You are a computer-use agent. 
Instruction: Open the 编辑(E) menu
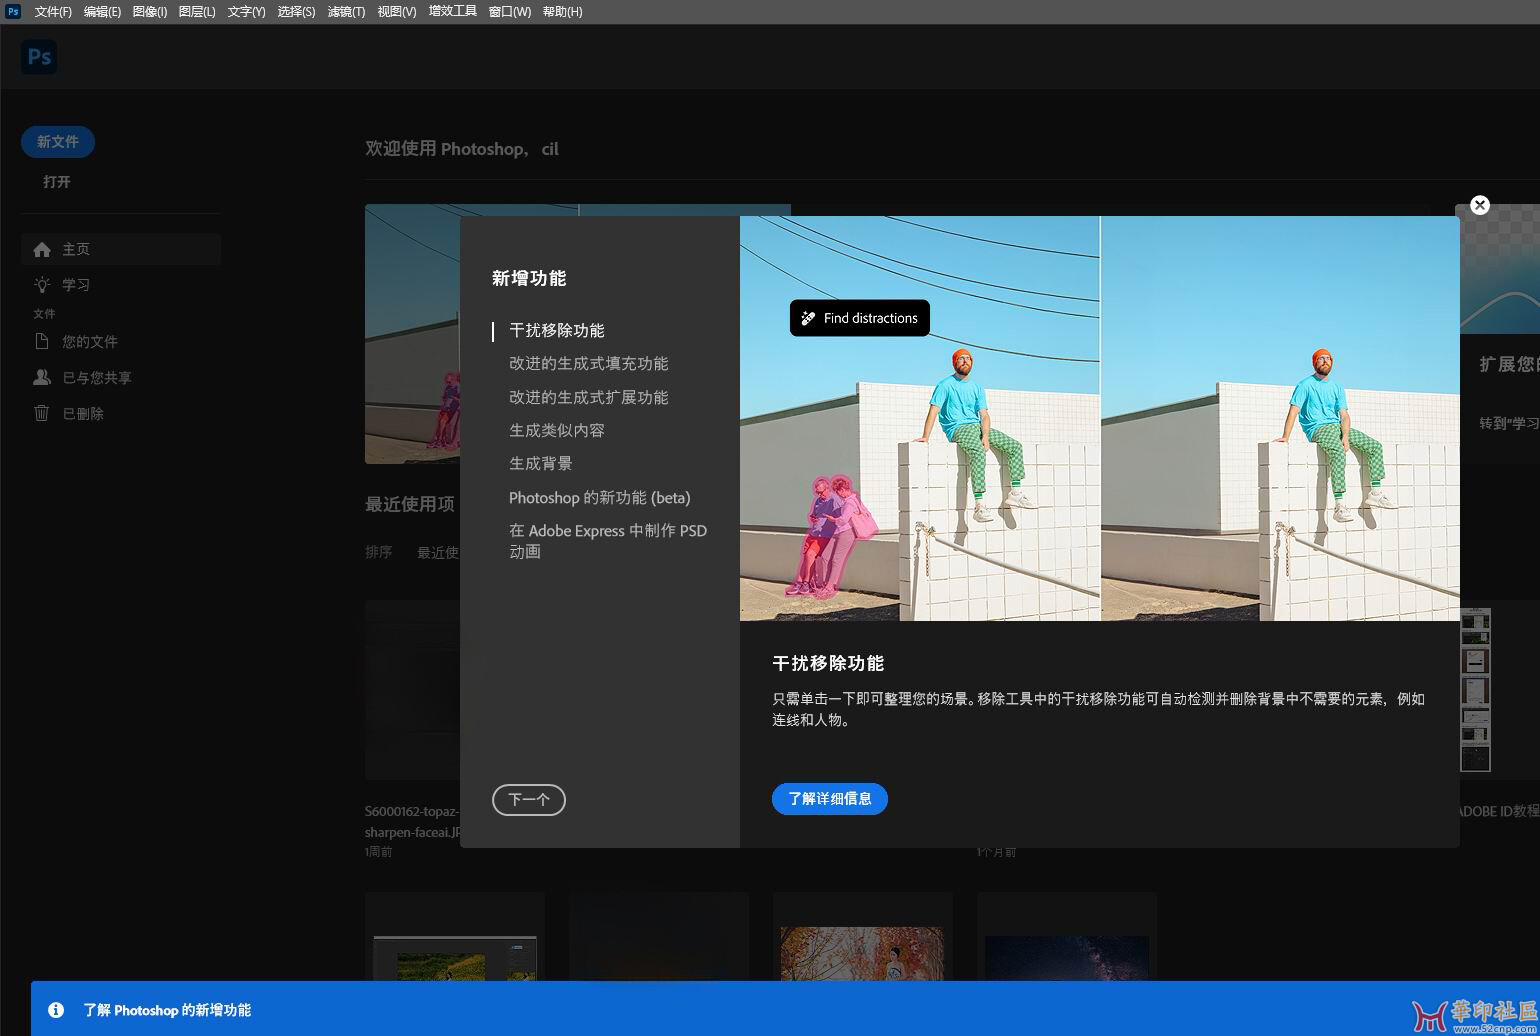coord(102,12)
